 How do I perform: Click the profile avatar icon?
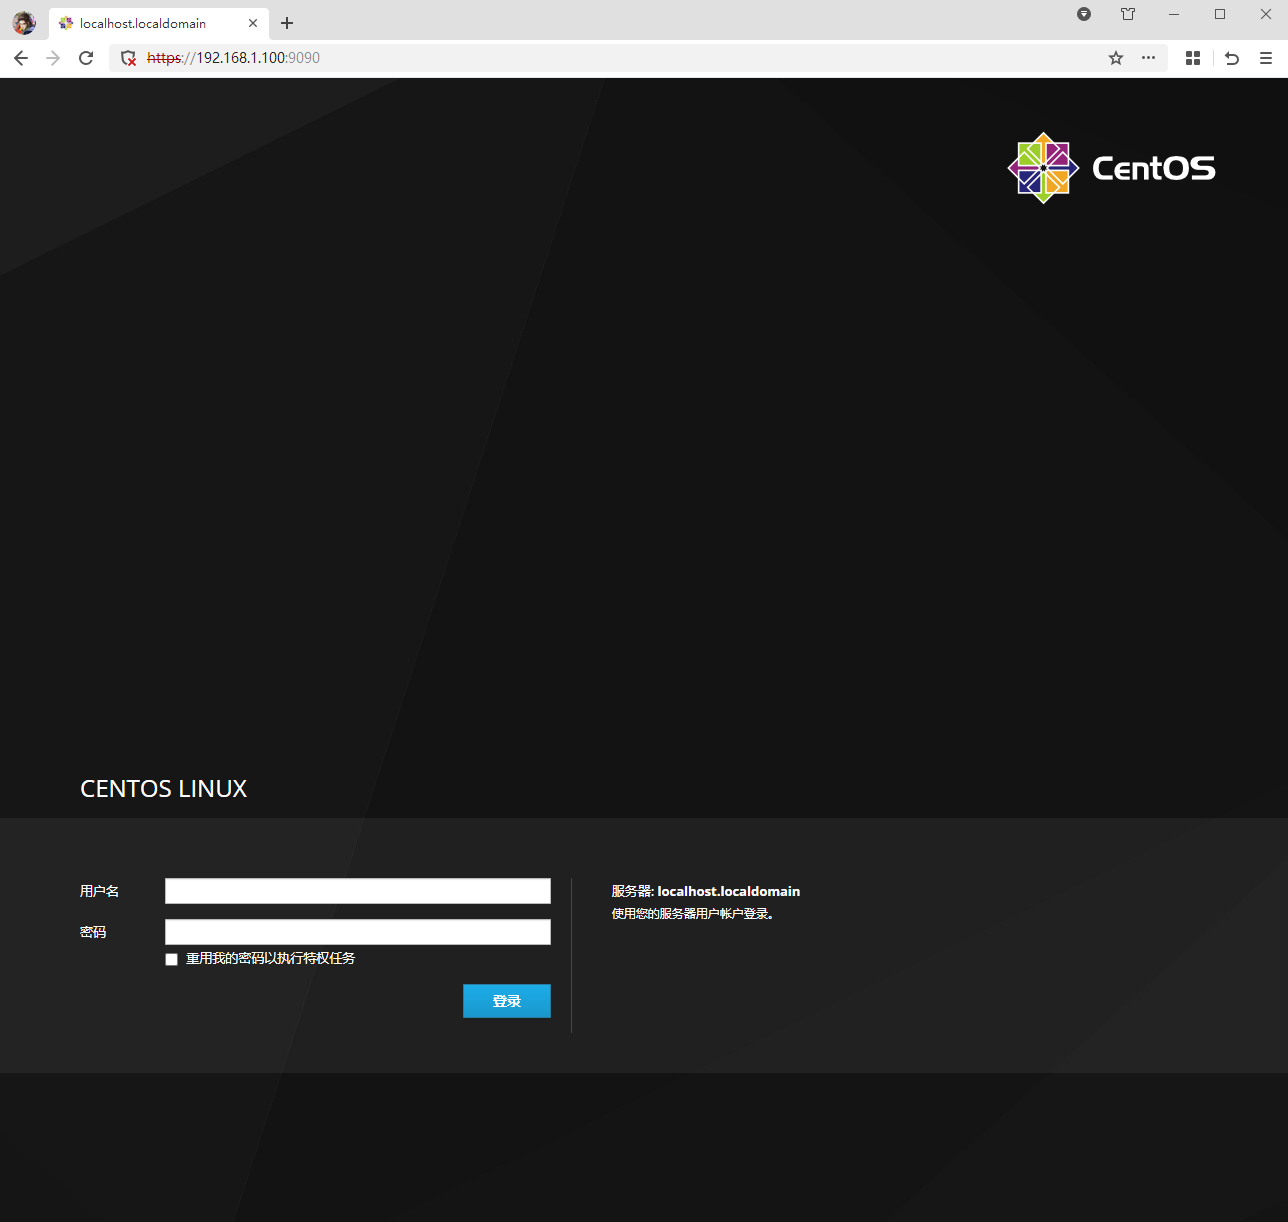coord(24,23)
